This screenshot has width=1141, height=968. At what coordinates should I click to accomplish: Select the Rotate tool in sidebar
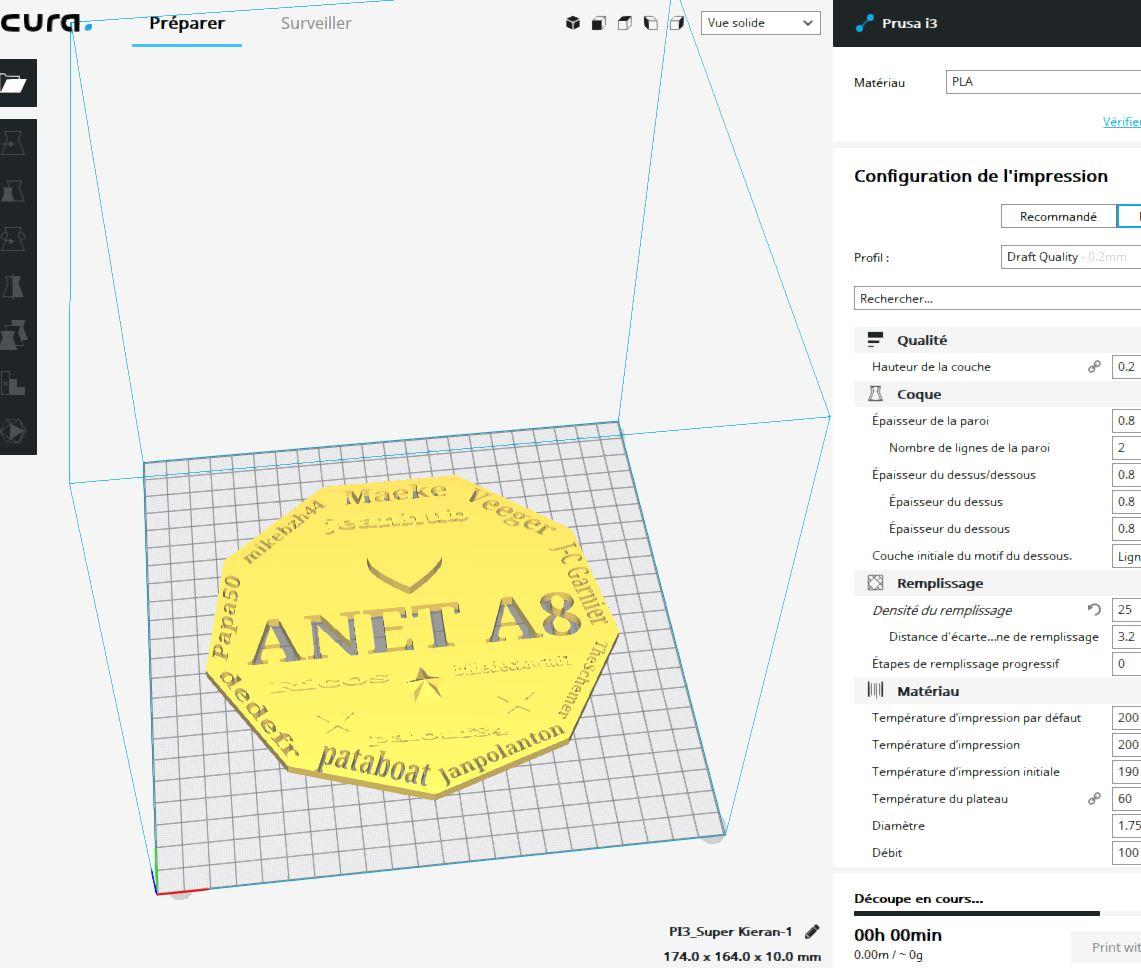(x=14, y=239)
